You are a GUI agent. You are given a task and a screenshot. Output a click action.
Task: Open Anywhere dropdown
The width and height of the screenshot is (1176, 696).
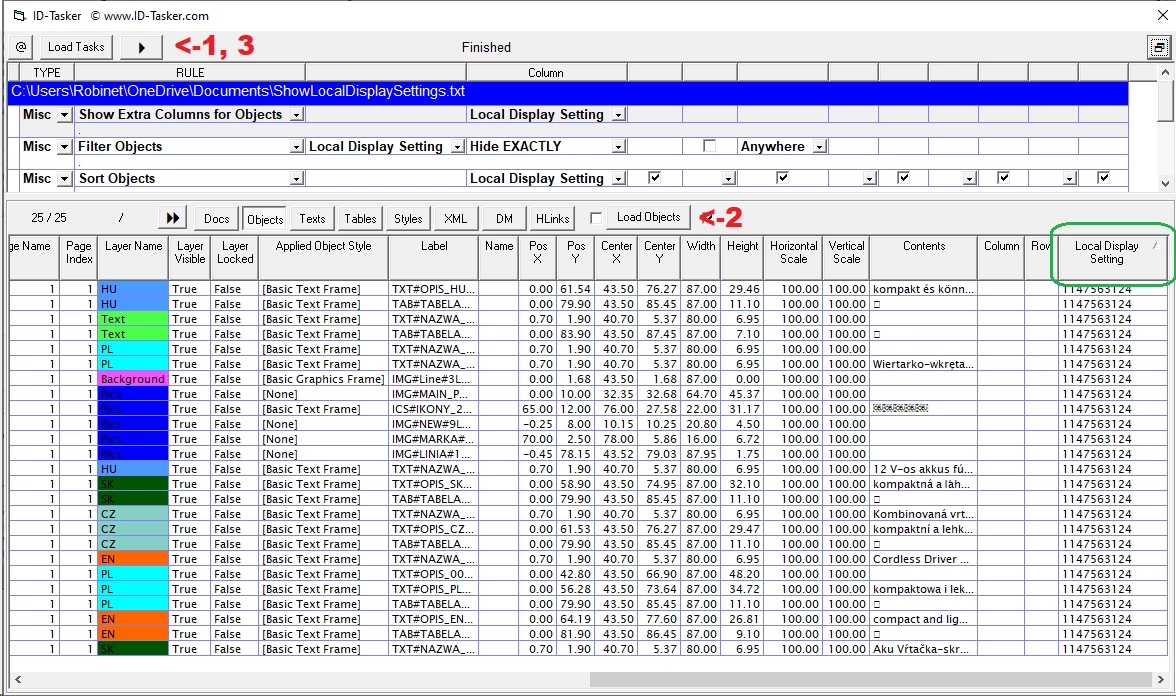pos(820,147)
